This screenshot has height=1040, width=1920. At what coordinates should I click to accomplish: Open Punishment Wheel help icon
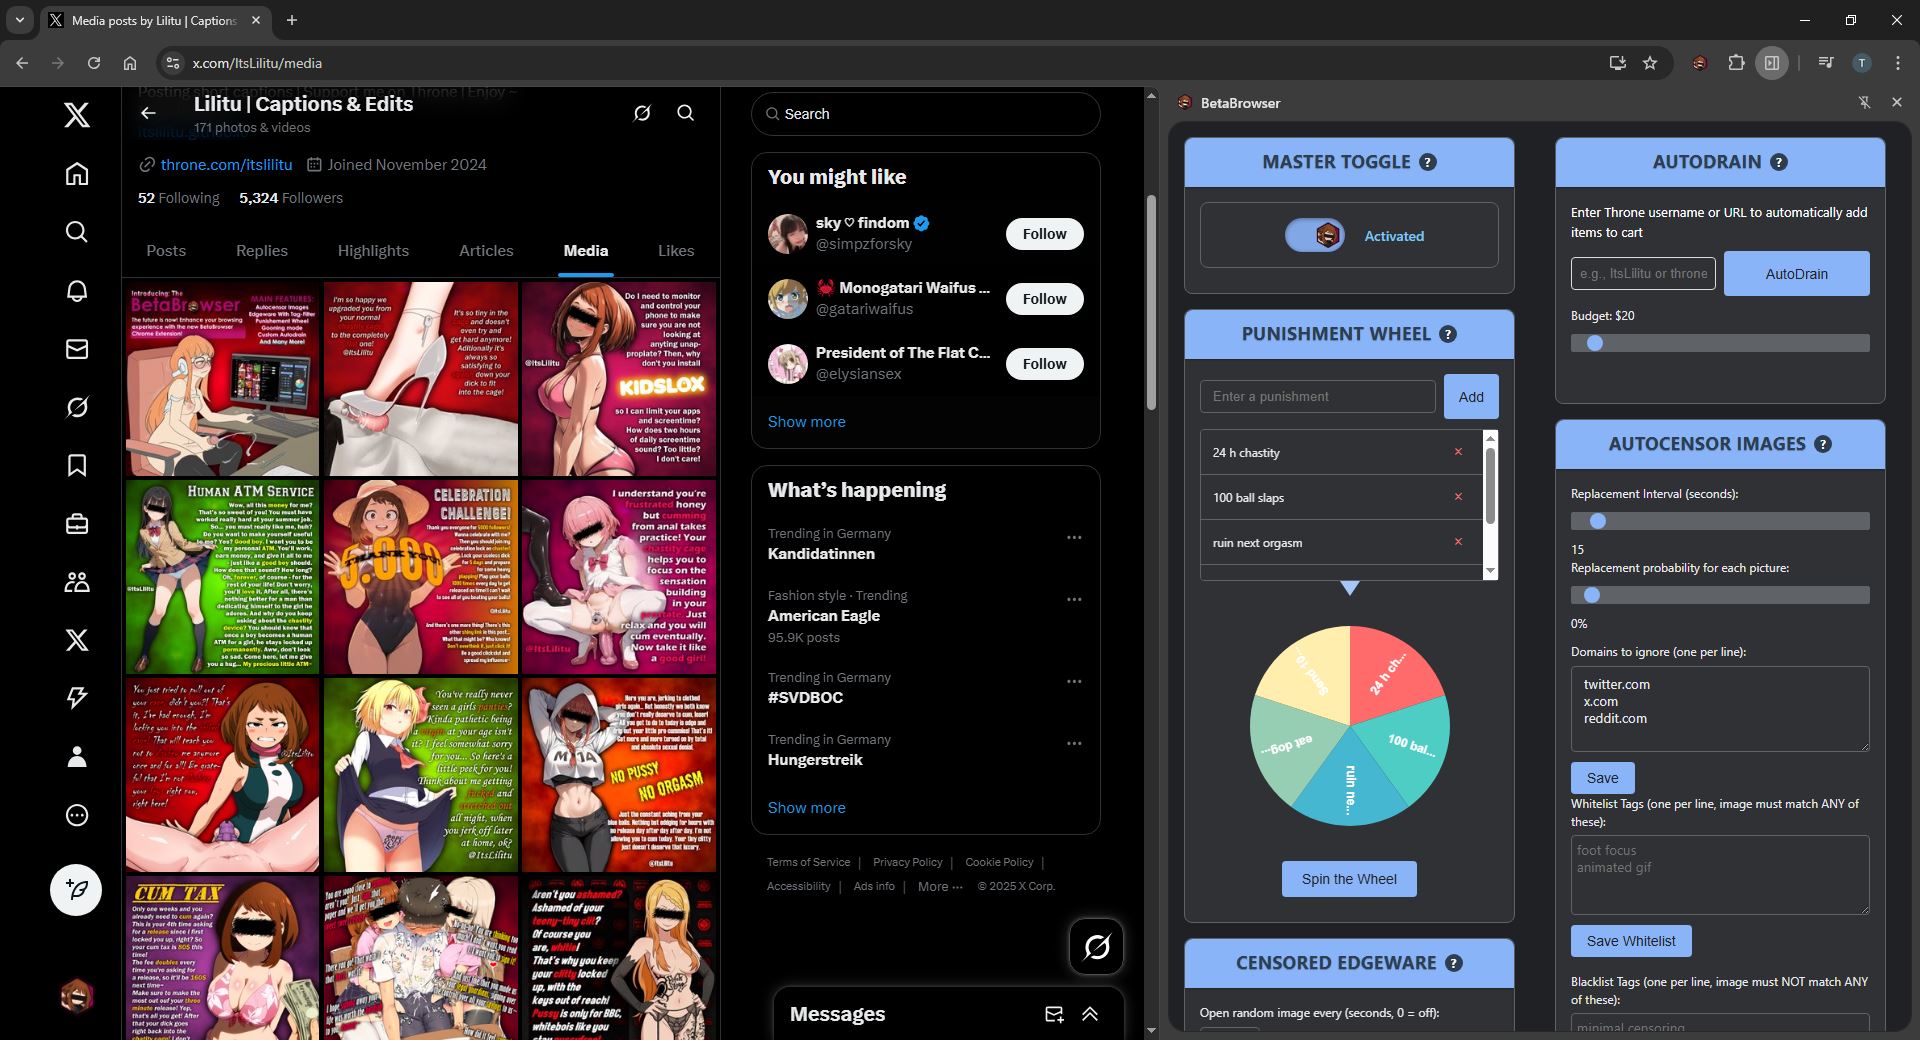pyautogui.click(x=1448, y=334)
